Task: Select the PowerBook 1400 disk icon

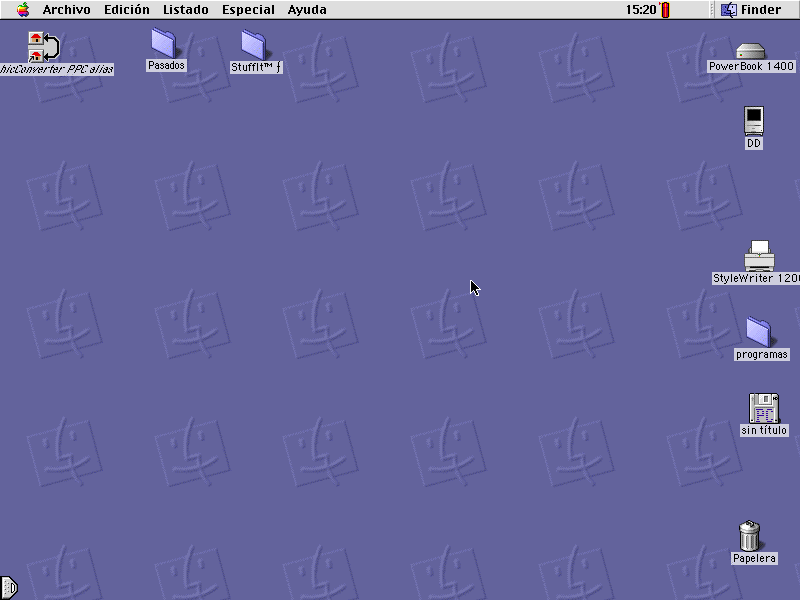Action: click(751, 51)
